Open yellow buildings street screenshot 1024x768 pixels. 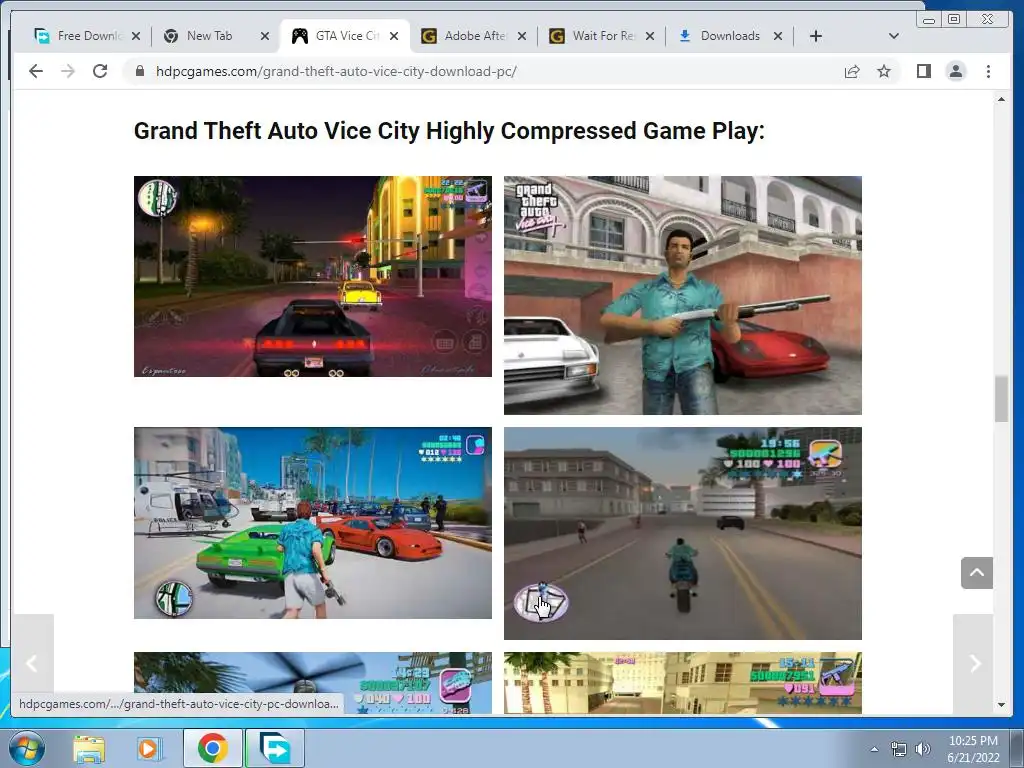click(x=682, y=682)
